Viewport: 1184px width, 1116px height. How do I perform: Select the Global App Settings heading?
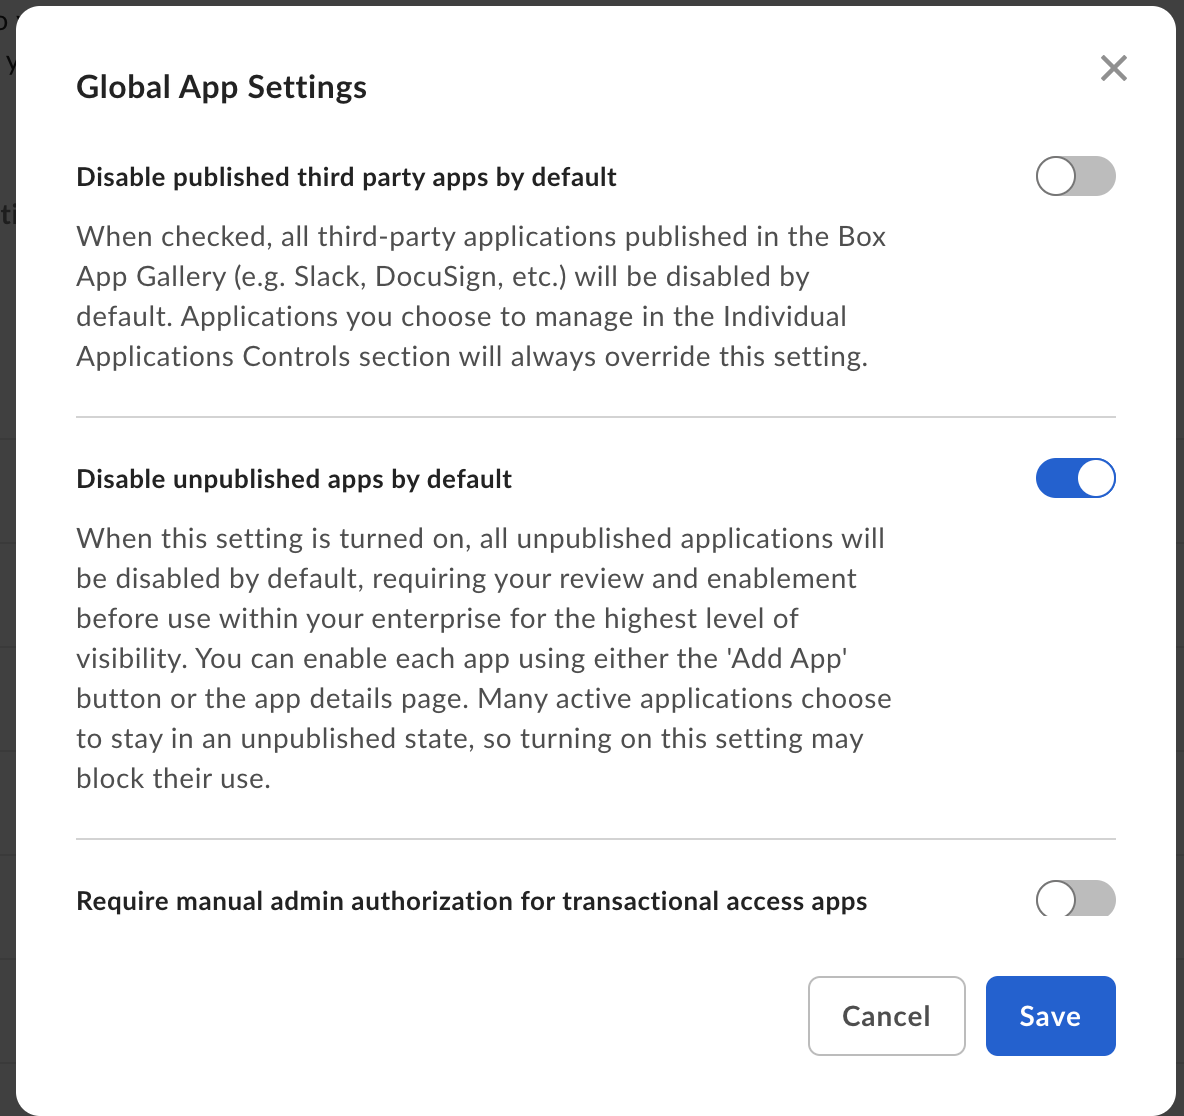[221, 87]
